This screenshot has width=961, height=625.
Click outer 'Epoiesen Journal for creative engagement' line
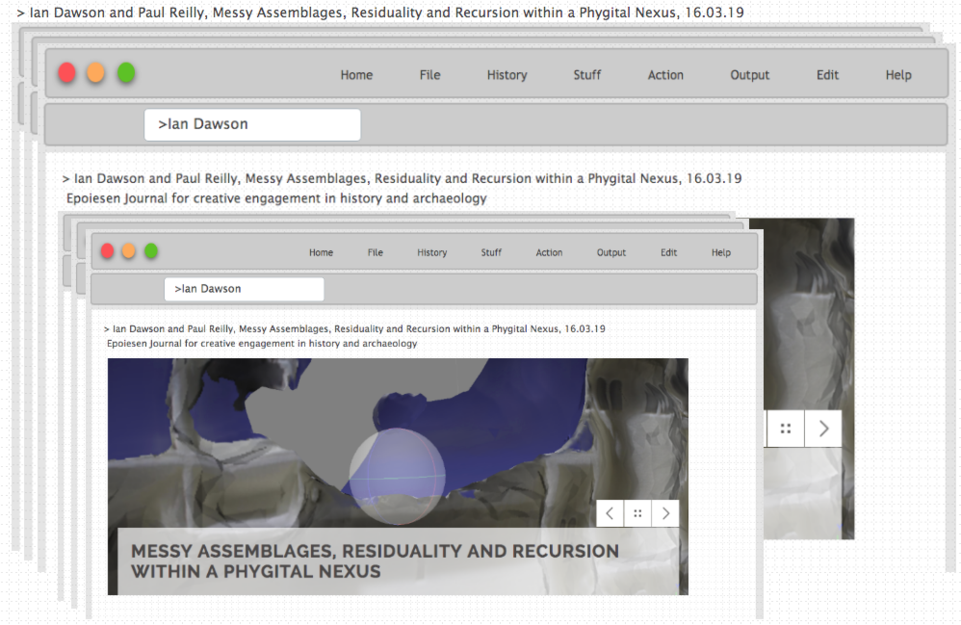[276, 199]
